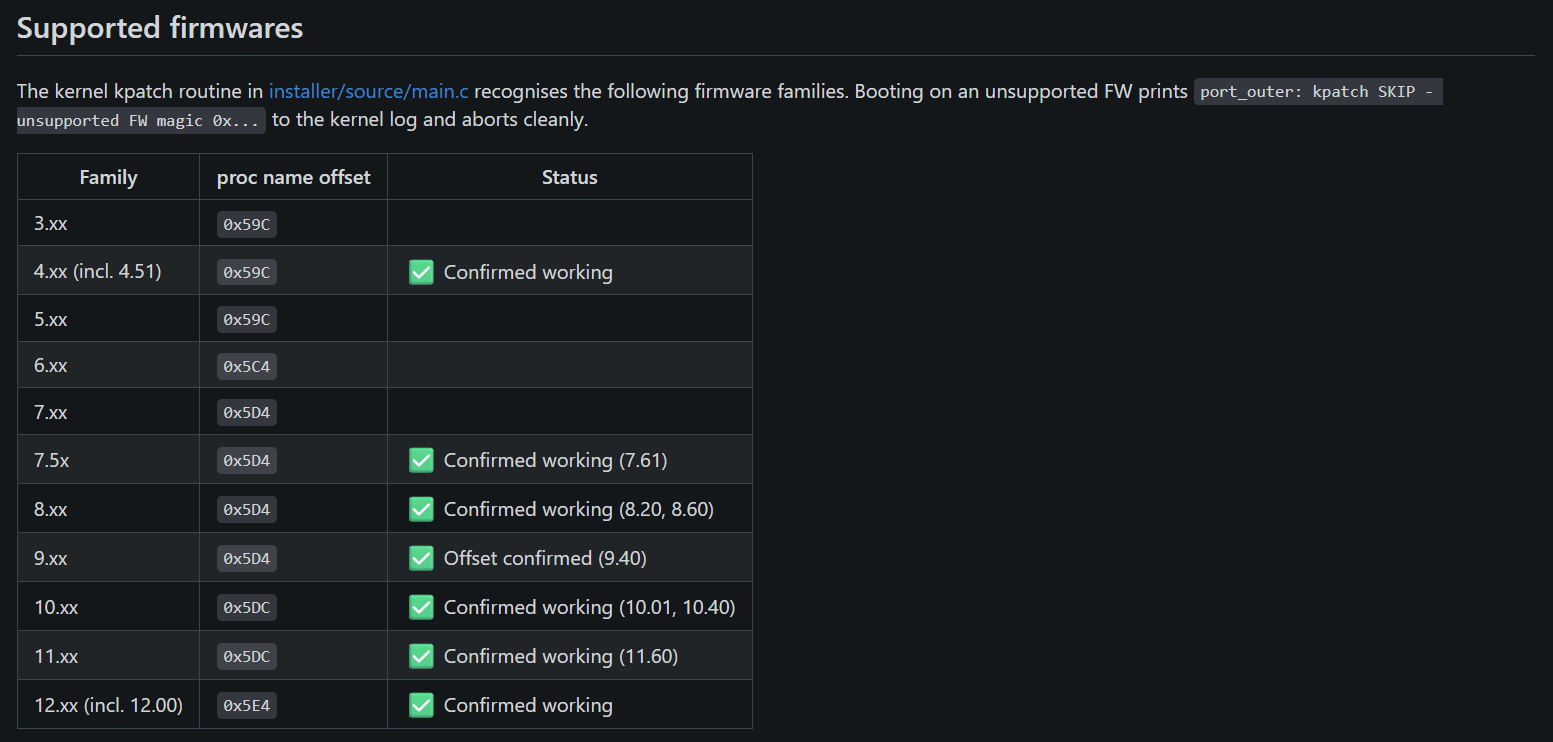Open the installer/source/main.c link
The image size is (1553, 742).
tap(369, 92)
